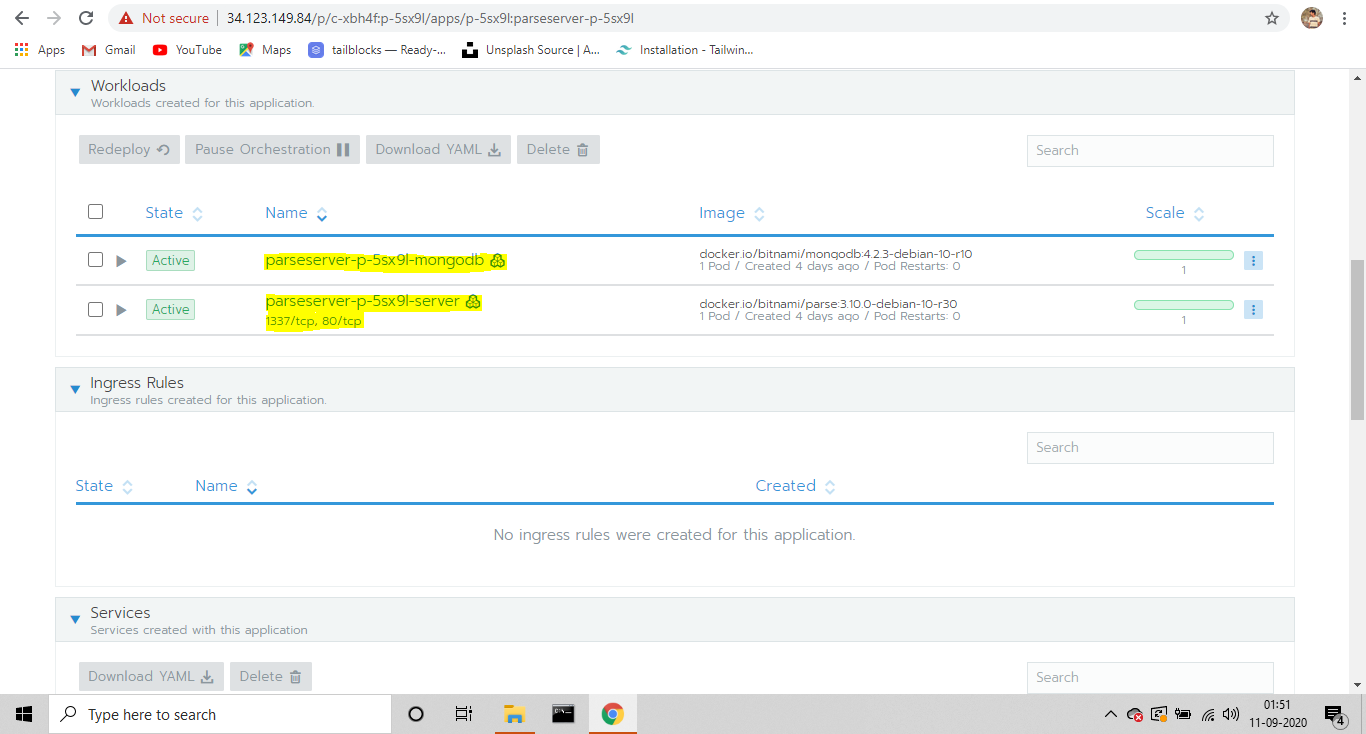Check the parseserver-p-5sx9l-mongodb row checkbox
1366x734 pixels.
point(95,260)
